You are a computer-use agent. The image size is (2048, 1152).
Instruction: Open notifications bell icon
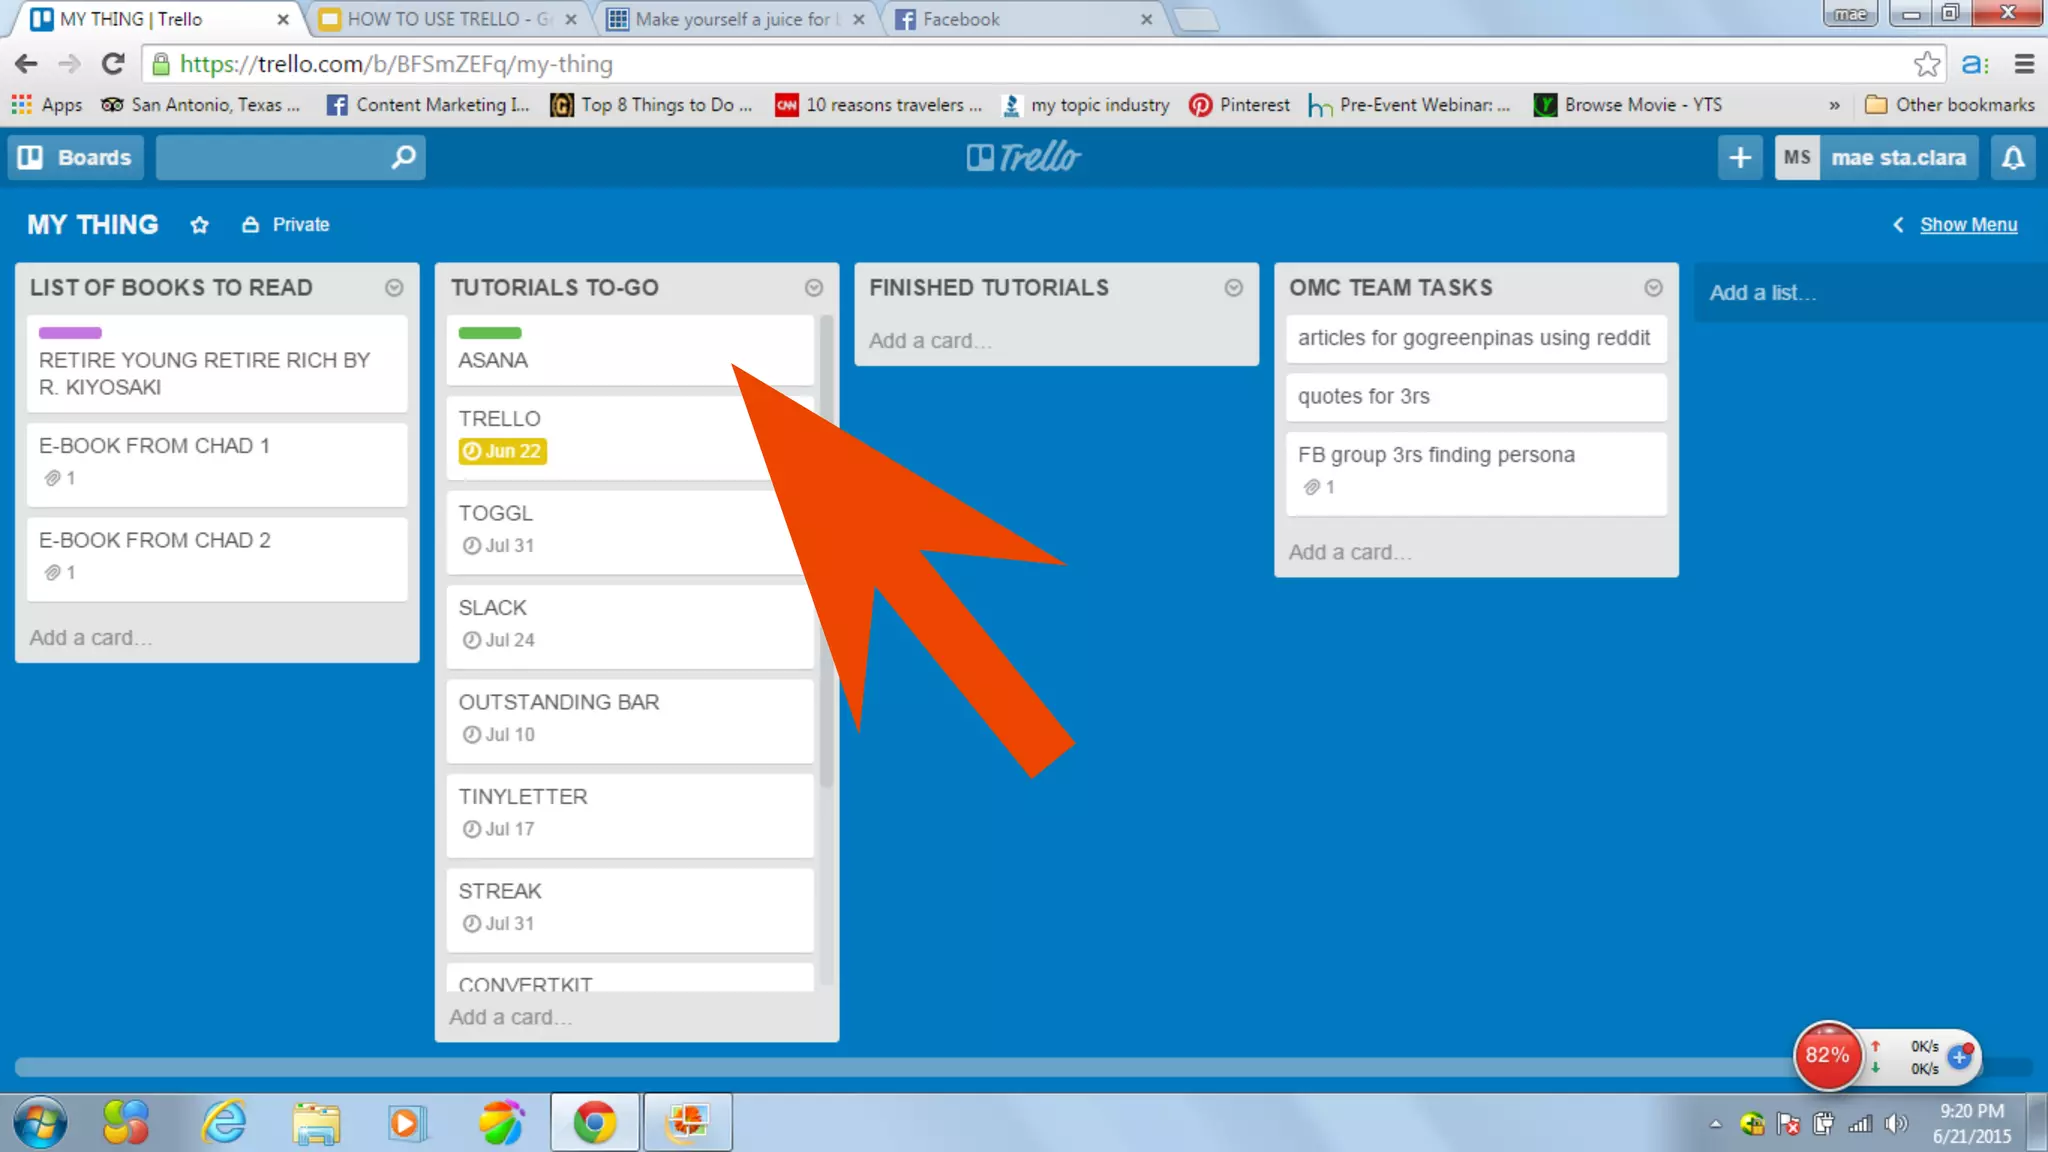(x=2013, y=157)
